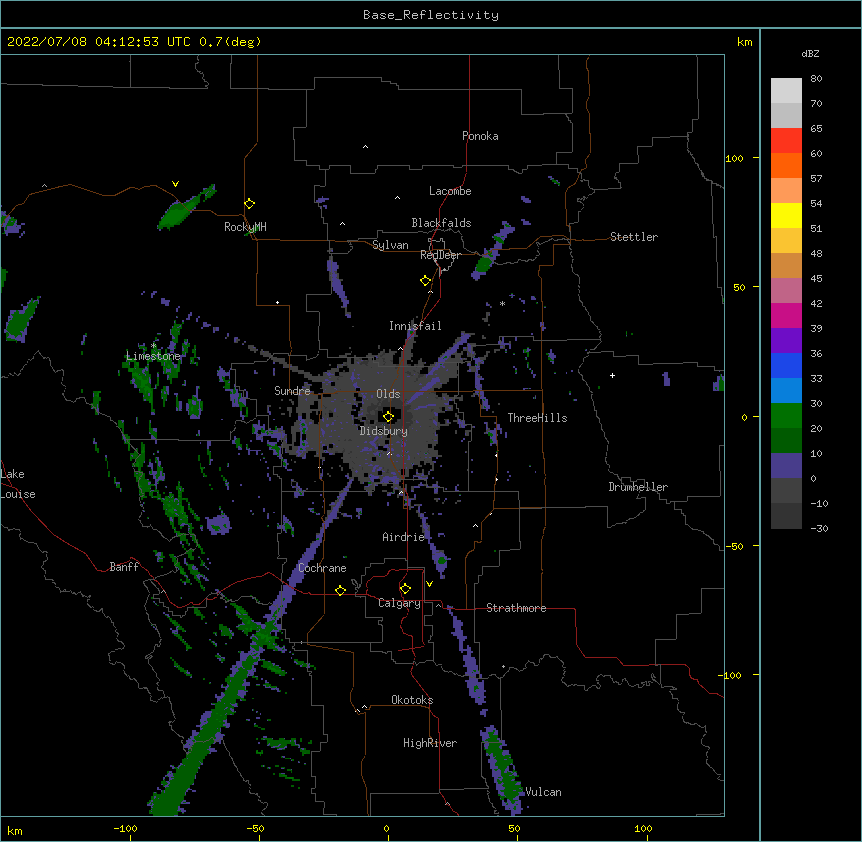Viewport: 862px width, 842px height.
Task: Click the light gray 80 dBZ legend swatch
Action: tap(786, 91)
